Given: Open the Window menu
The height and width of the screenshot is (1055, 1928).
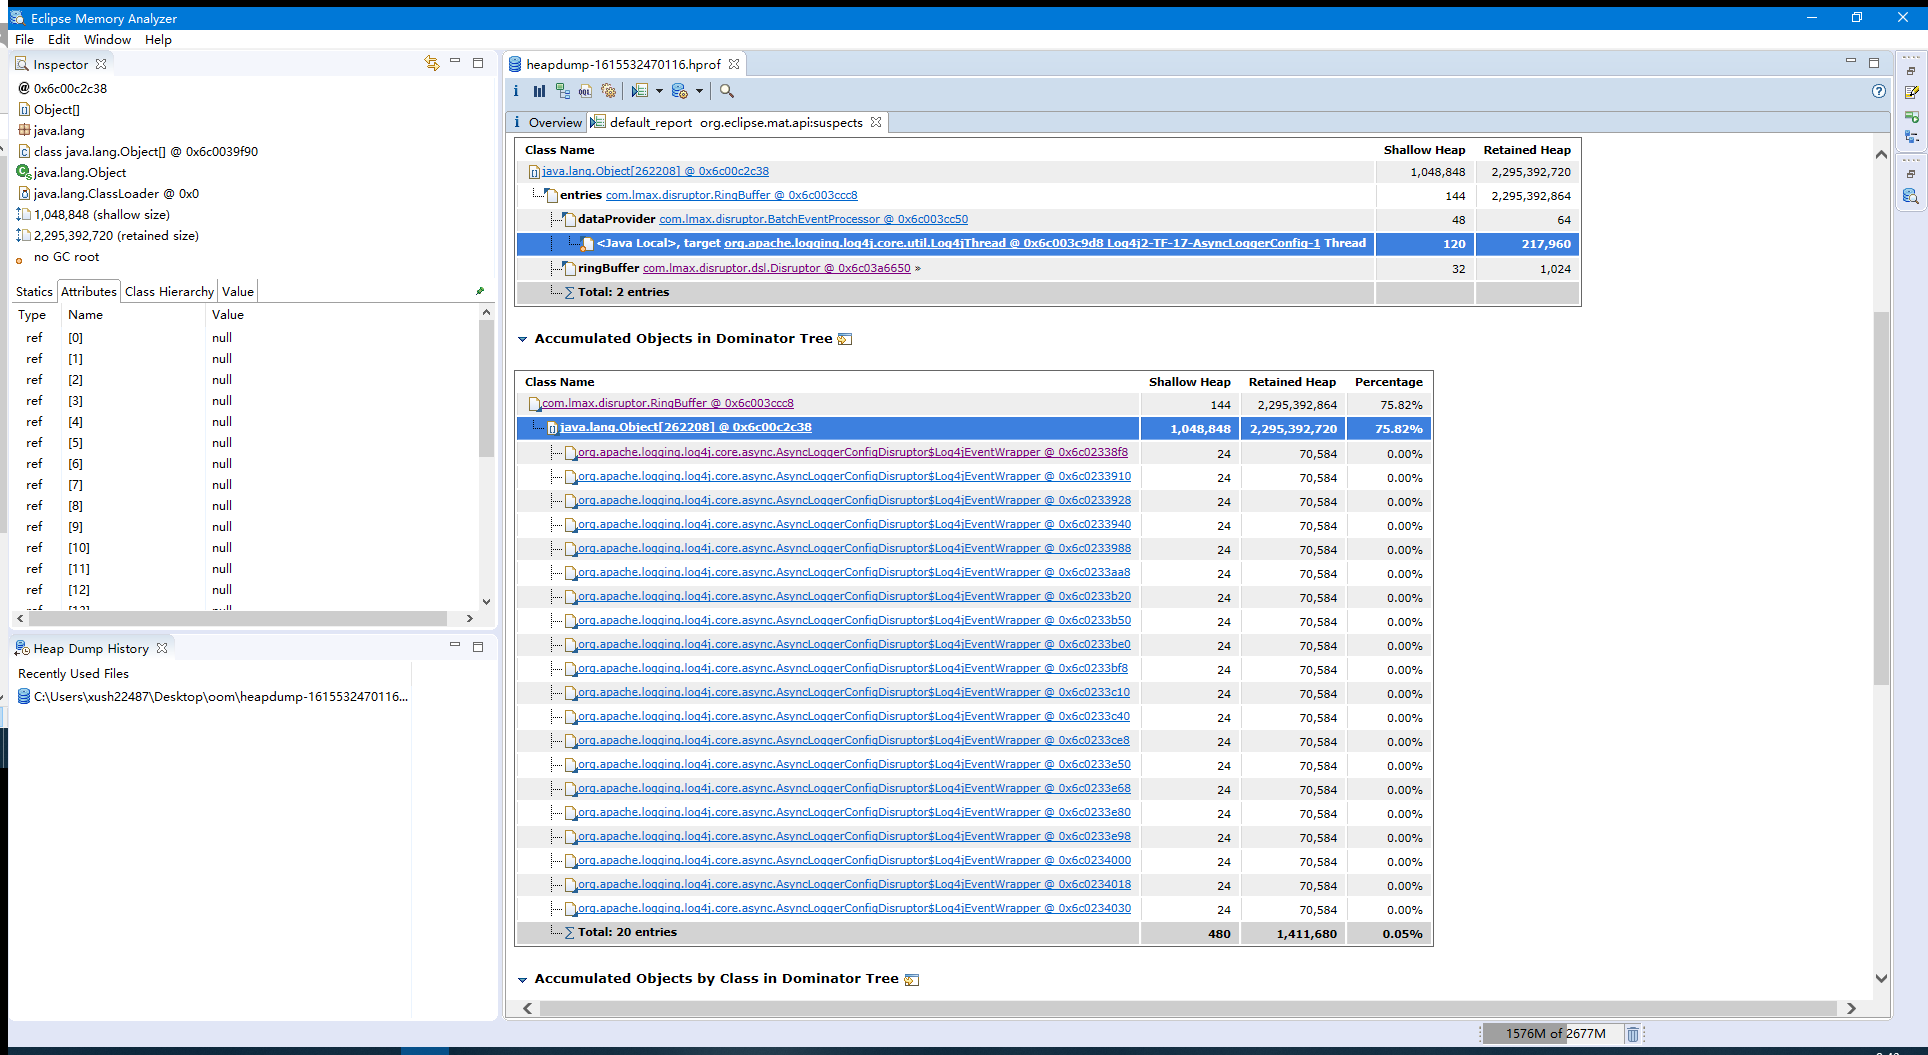Looking at the screenshot, I should 107,40.
